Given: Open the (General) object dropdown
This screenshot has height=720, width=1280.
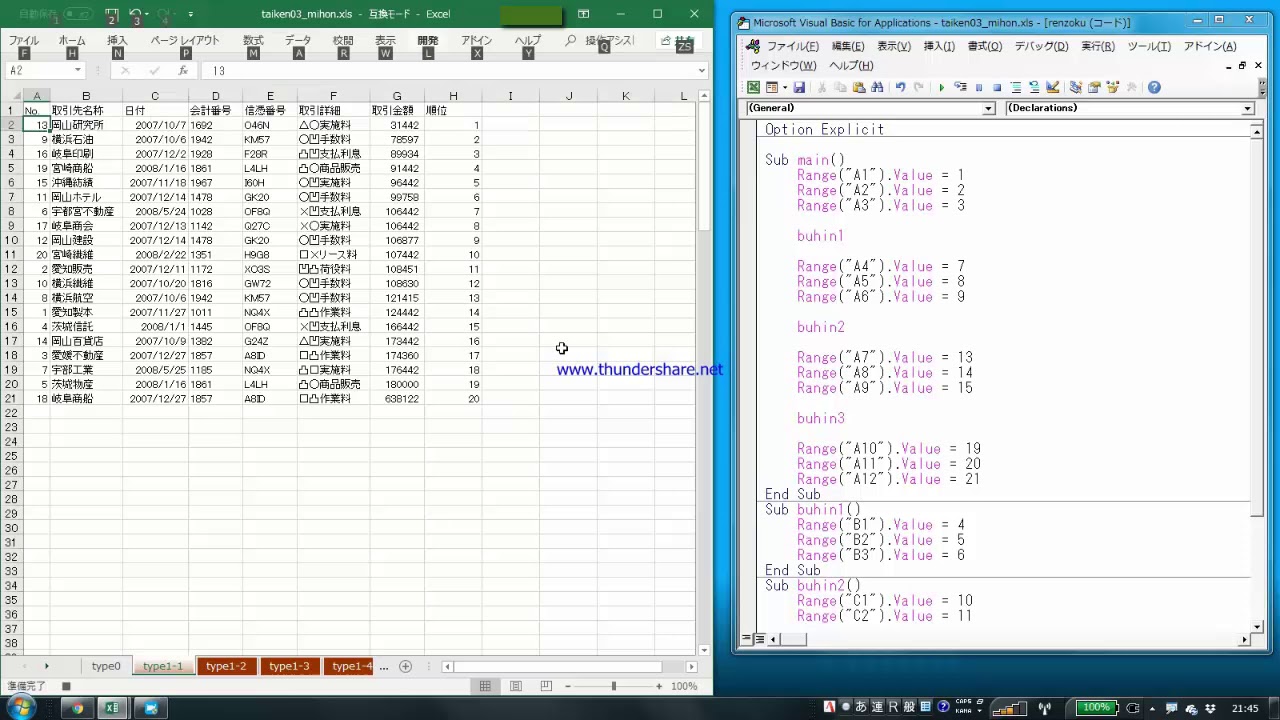Looking at the screenshot, I should [988, 108].
